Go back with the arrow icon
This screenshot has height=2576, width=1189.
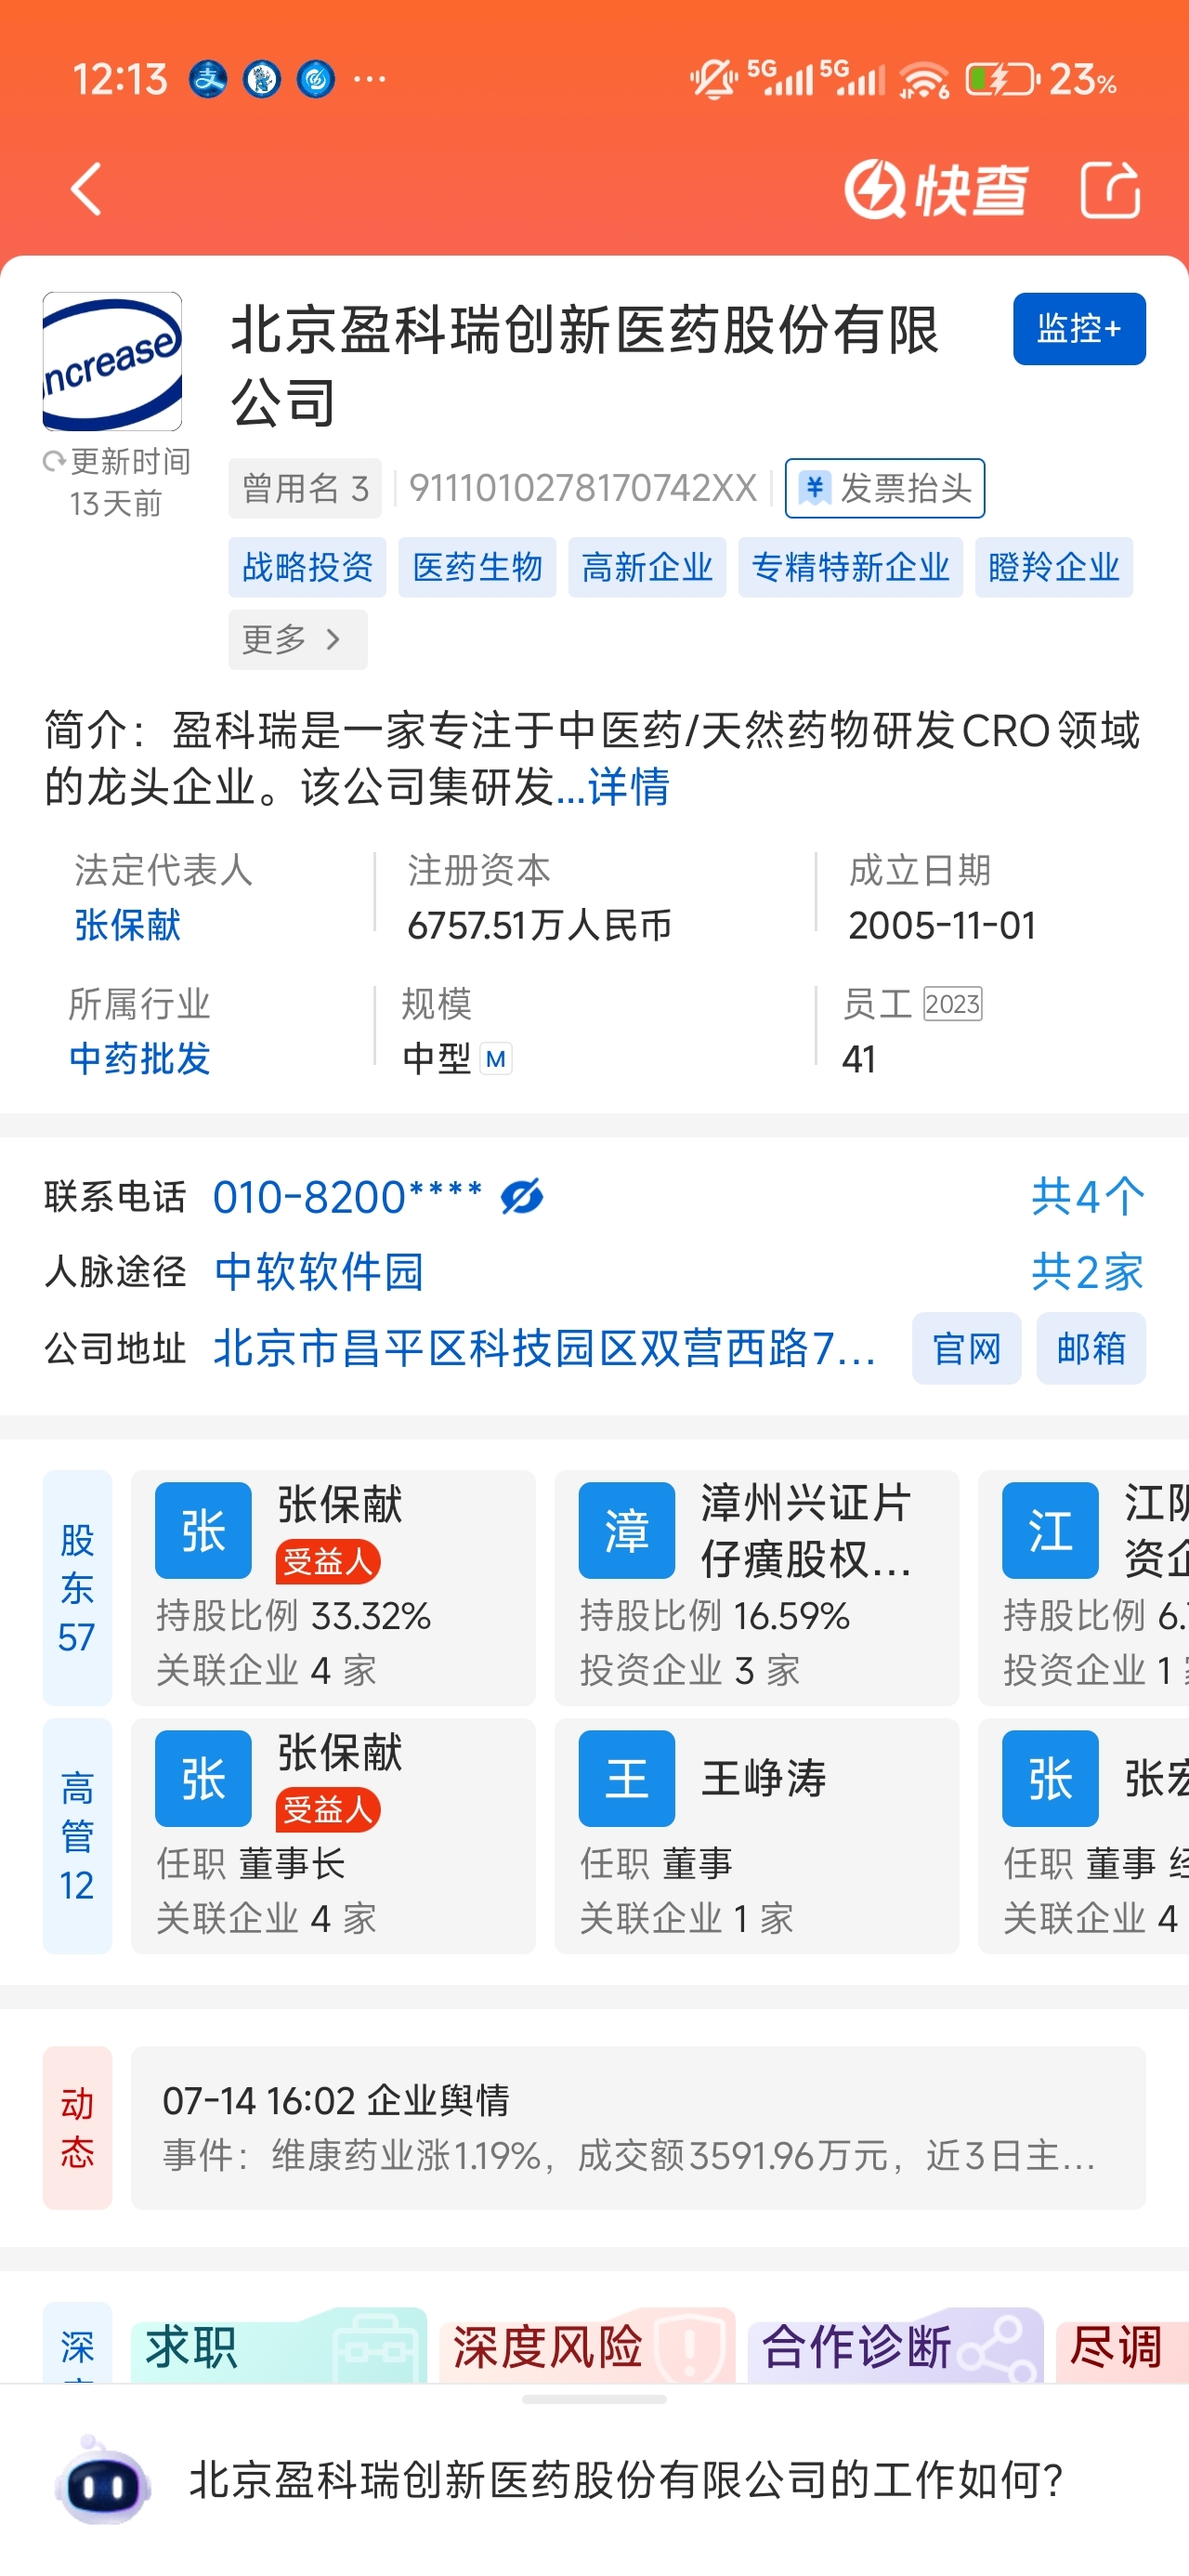(86, 189)
